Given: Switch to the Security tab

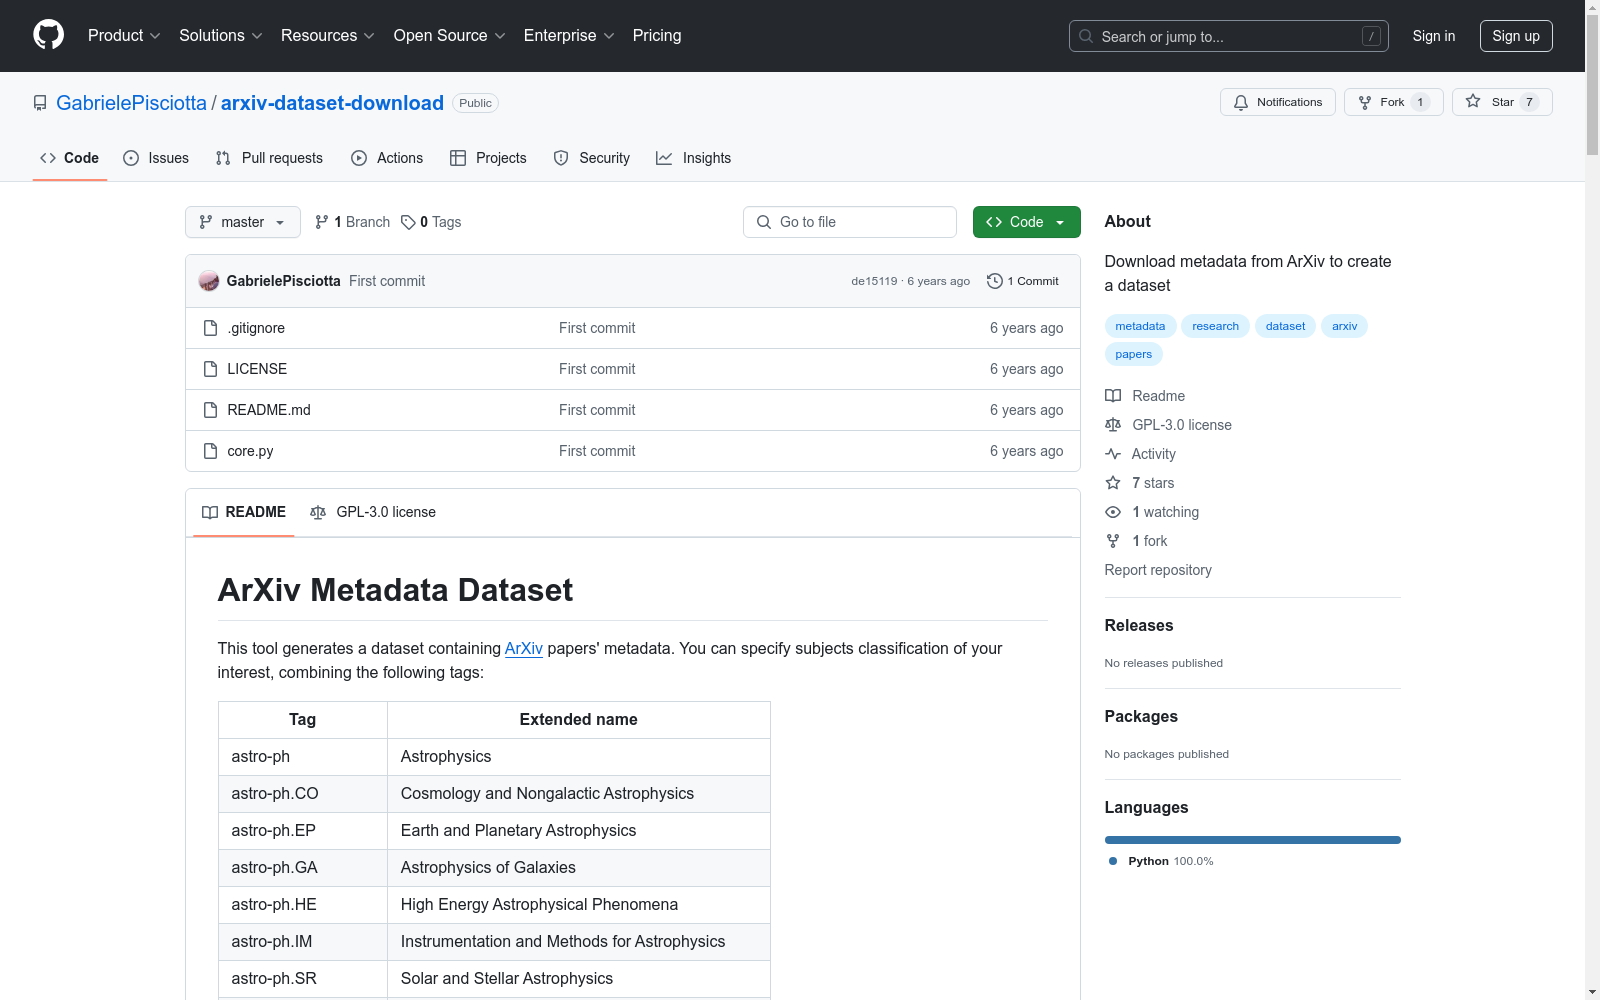Looking at the screenshot, I should click(x=592, y=158).
